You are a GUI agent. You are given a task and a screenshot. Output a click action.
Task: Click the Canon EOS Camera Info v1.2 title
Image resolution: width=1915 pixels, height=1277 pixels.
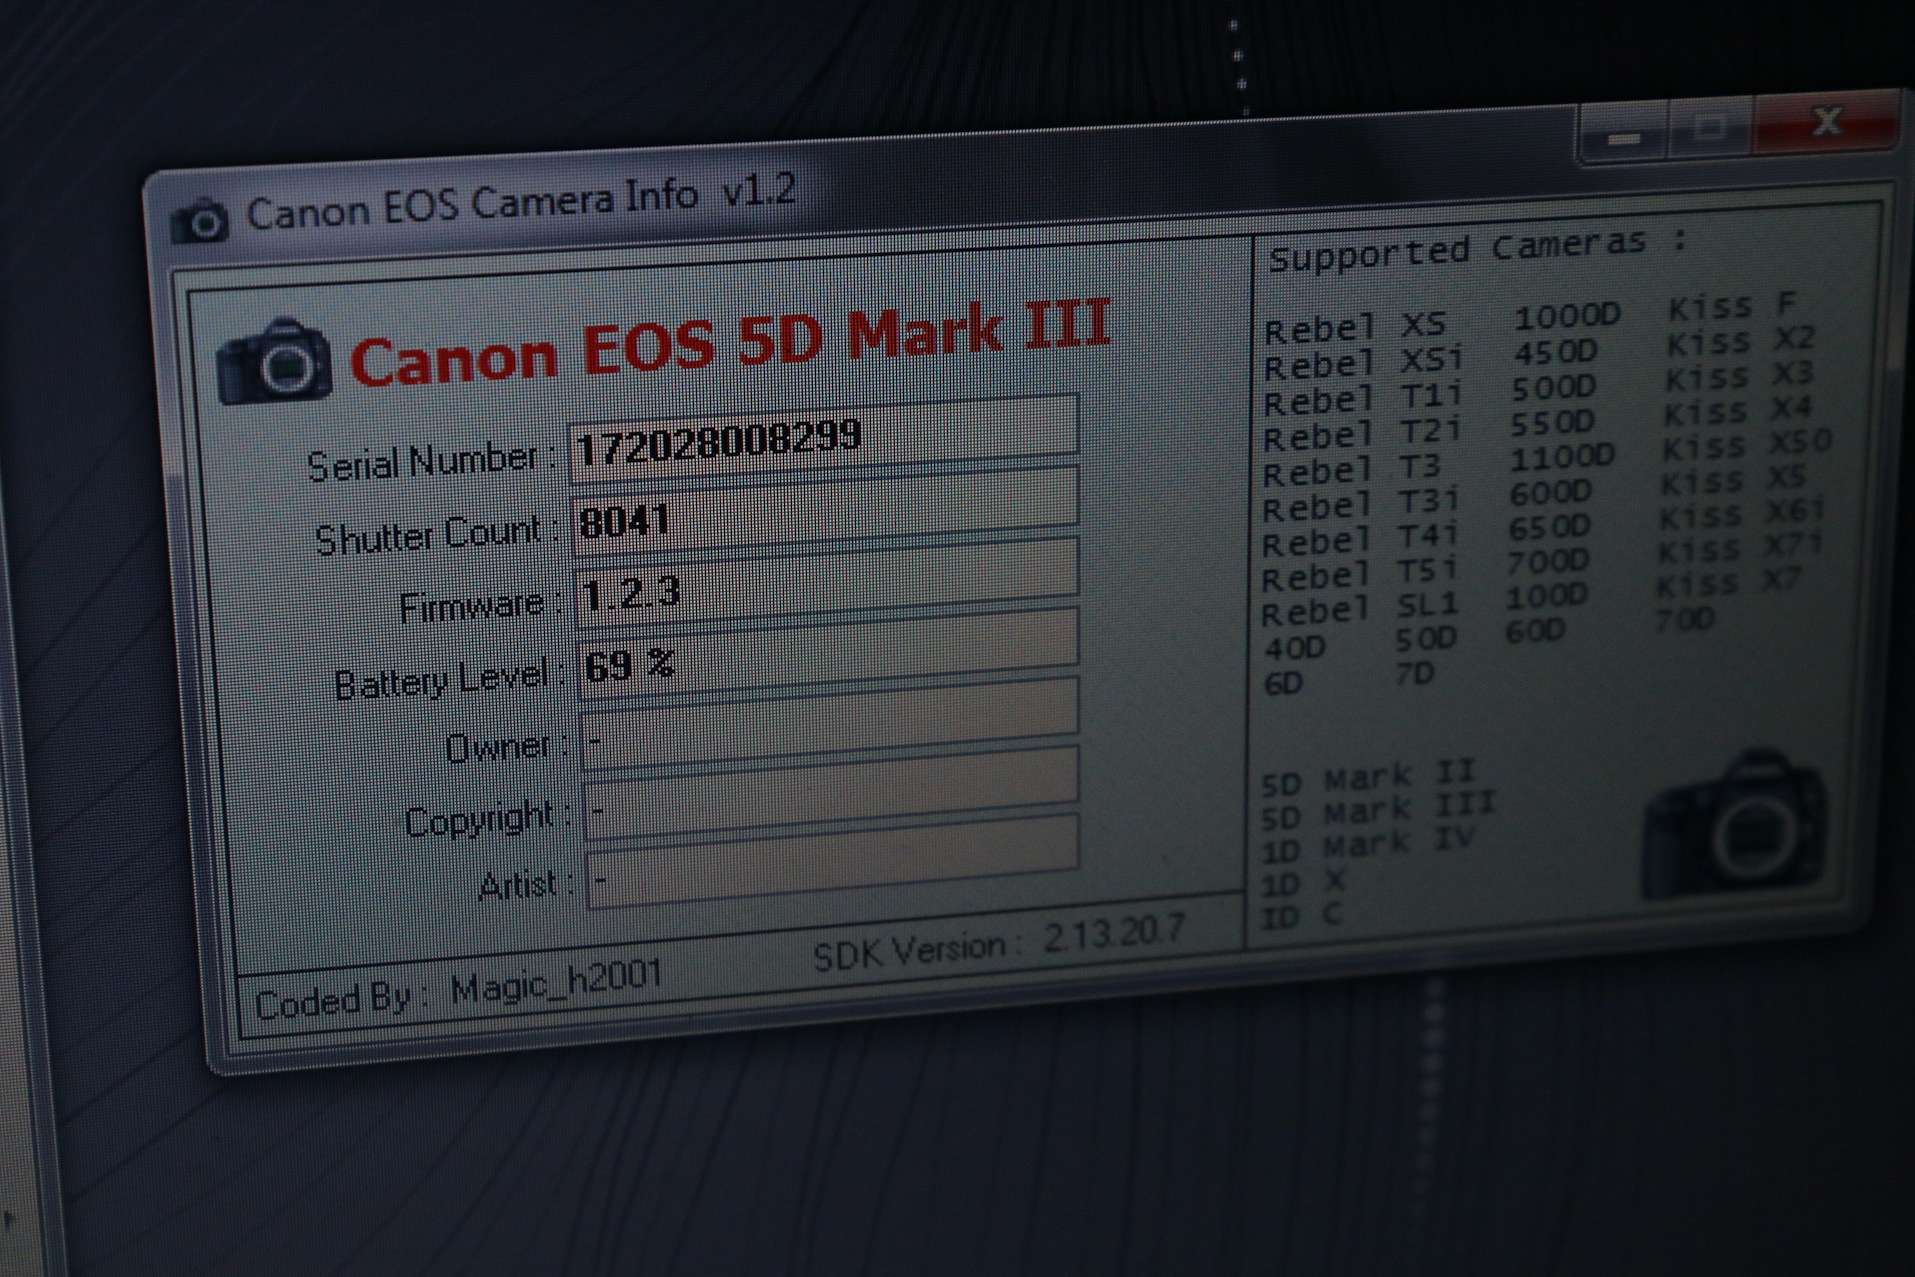[521, 202]
